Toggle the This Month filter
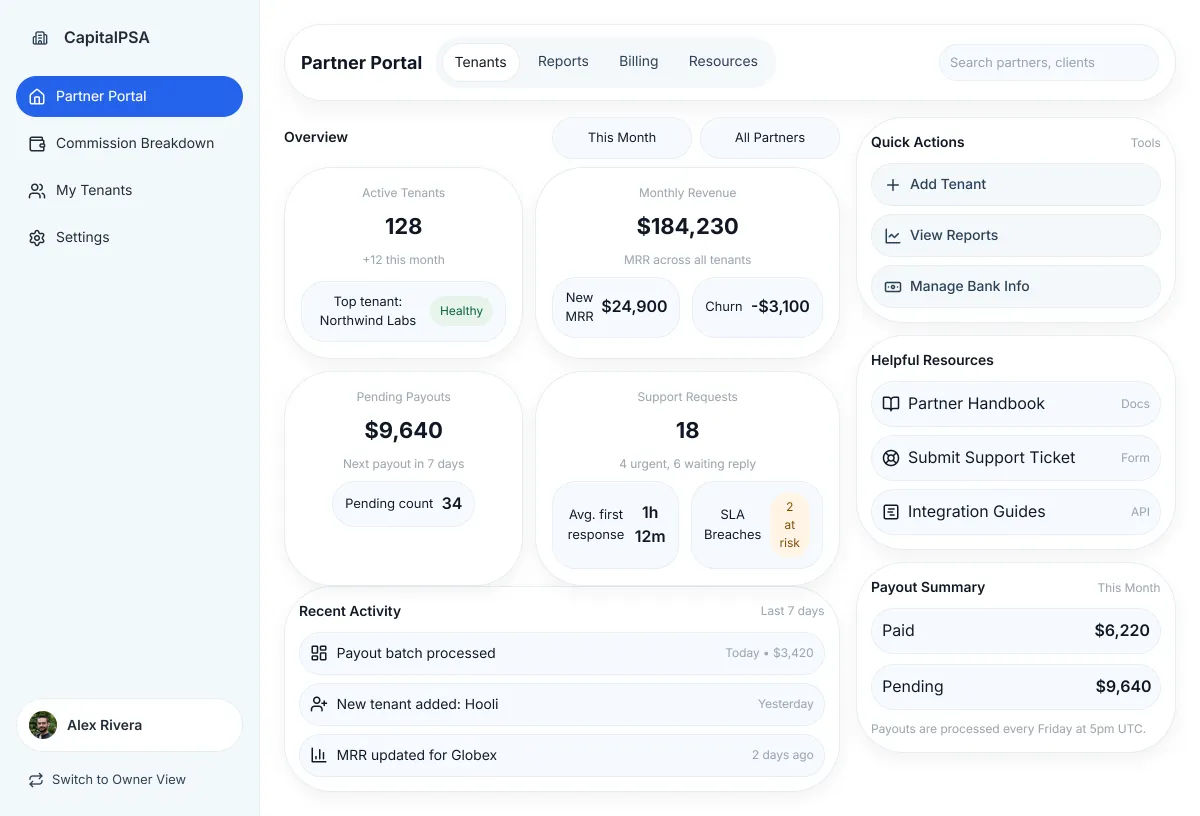1200x816 pixels. [x=621, y=137]
